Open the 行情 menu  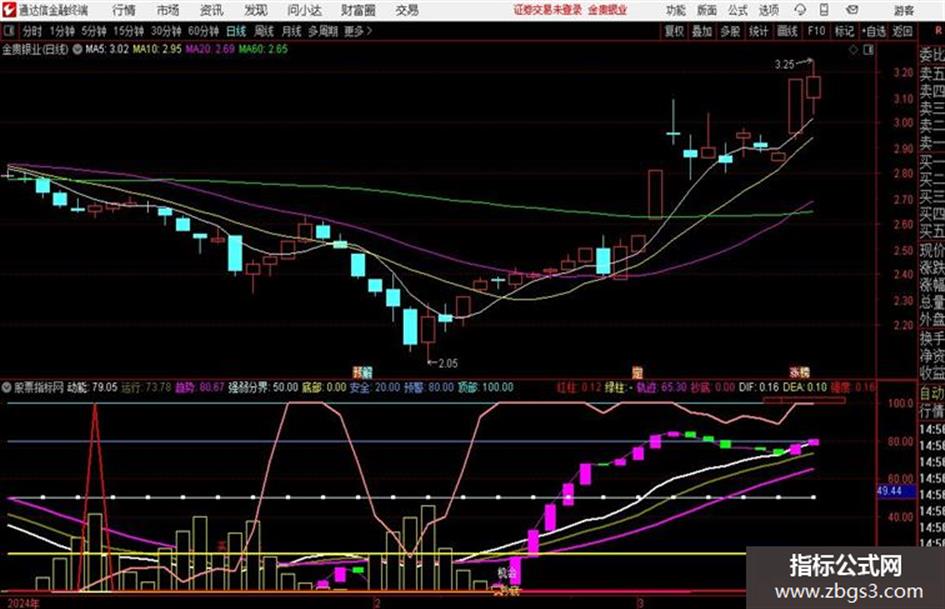[124, 10]
